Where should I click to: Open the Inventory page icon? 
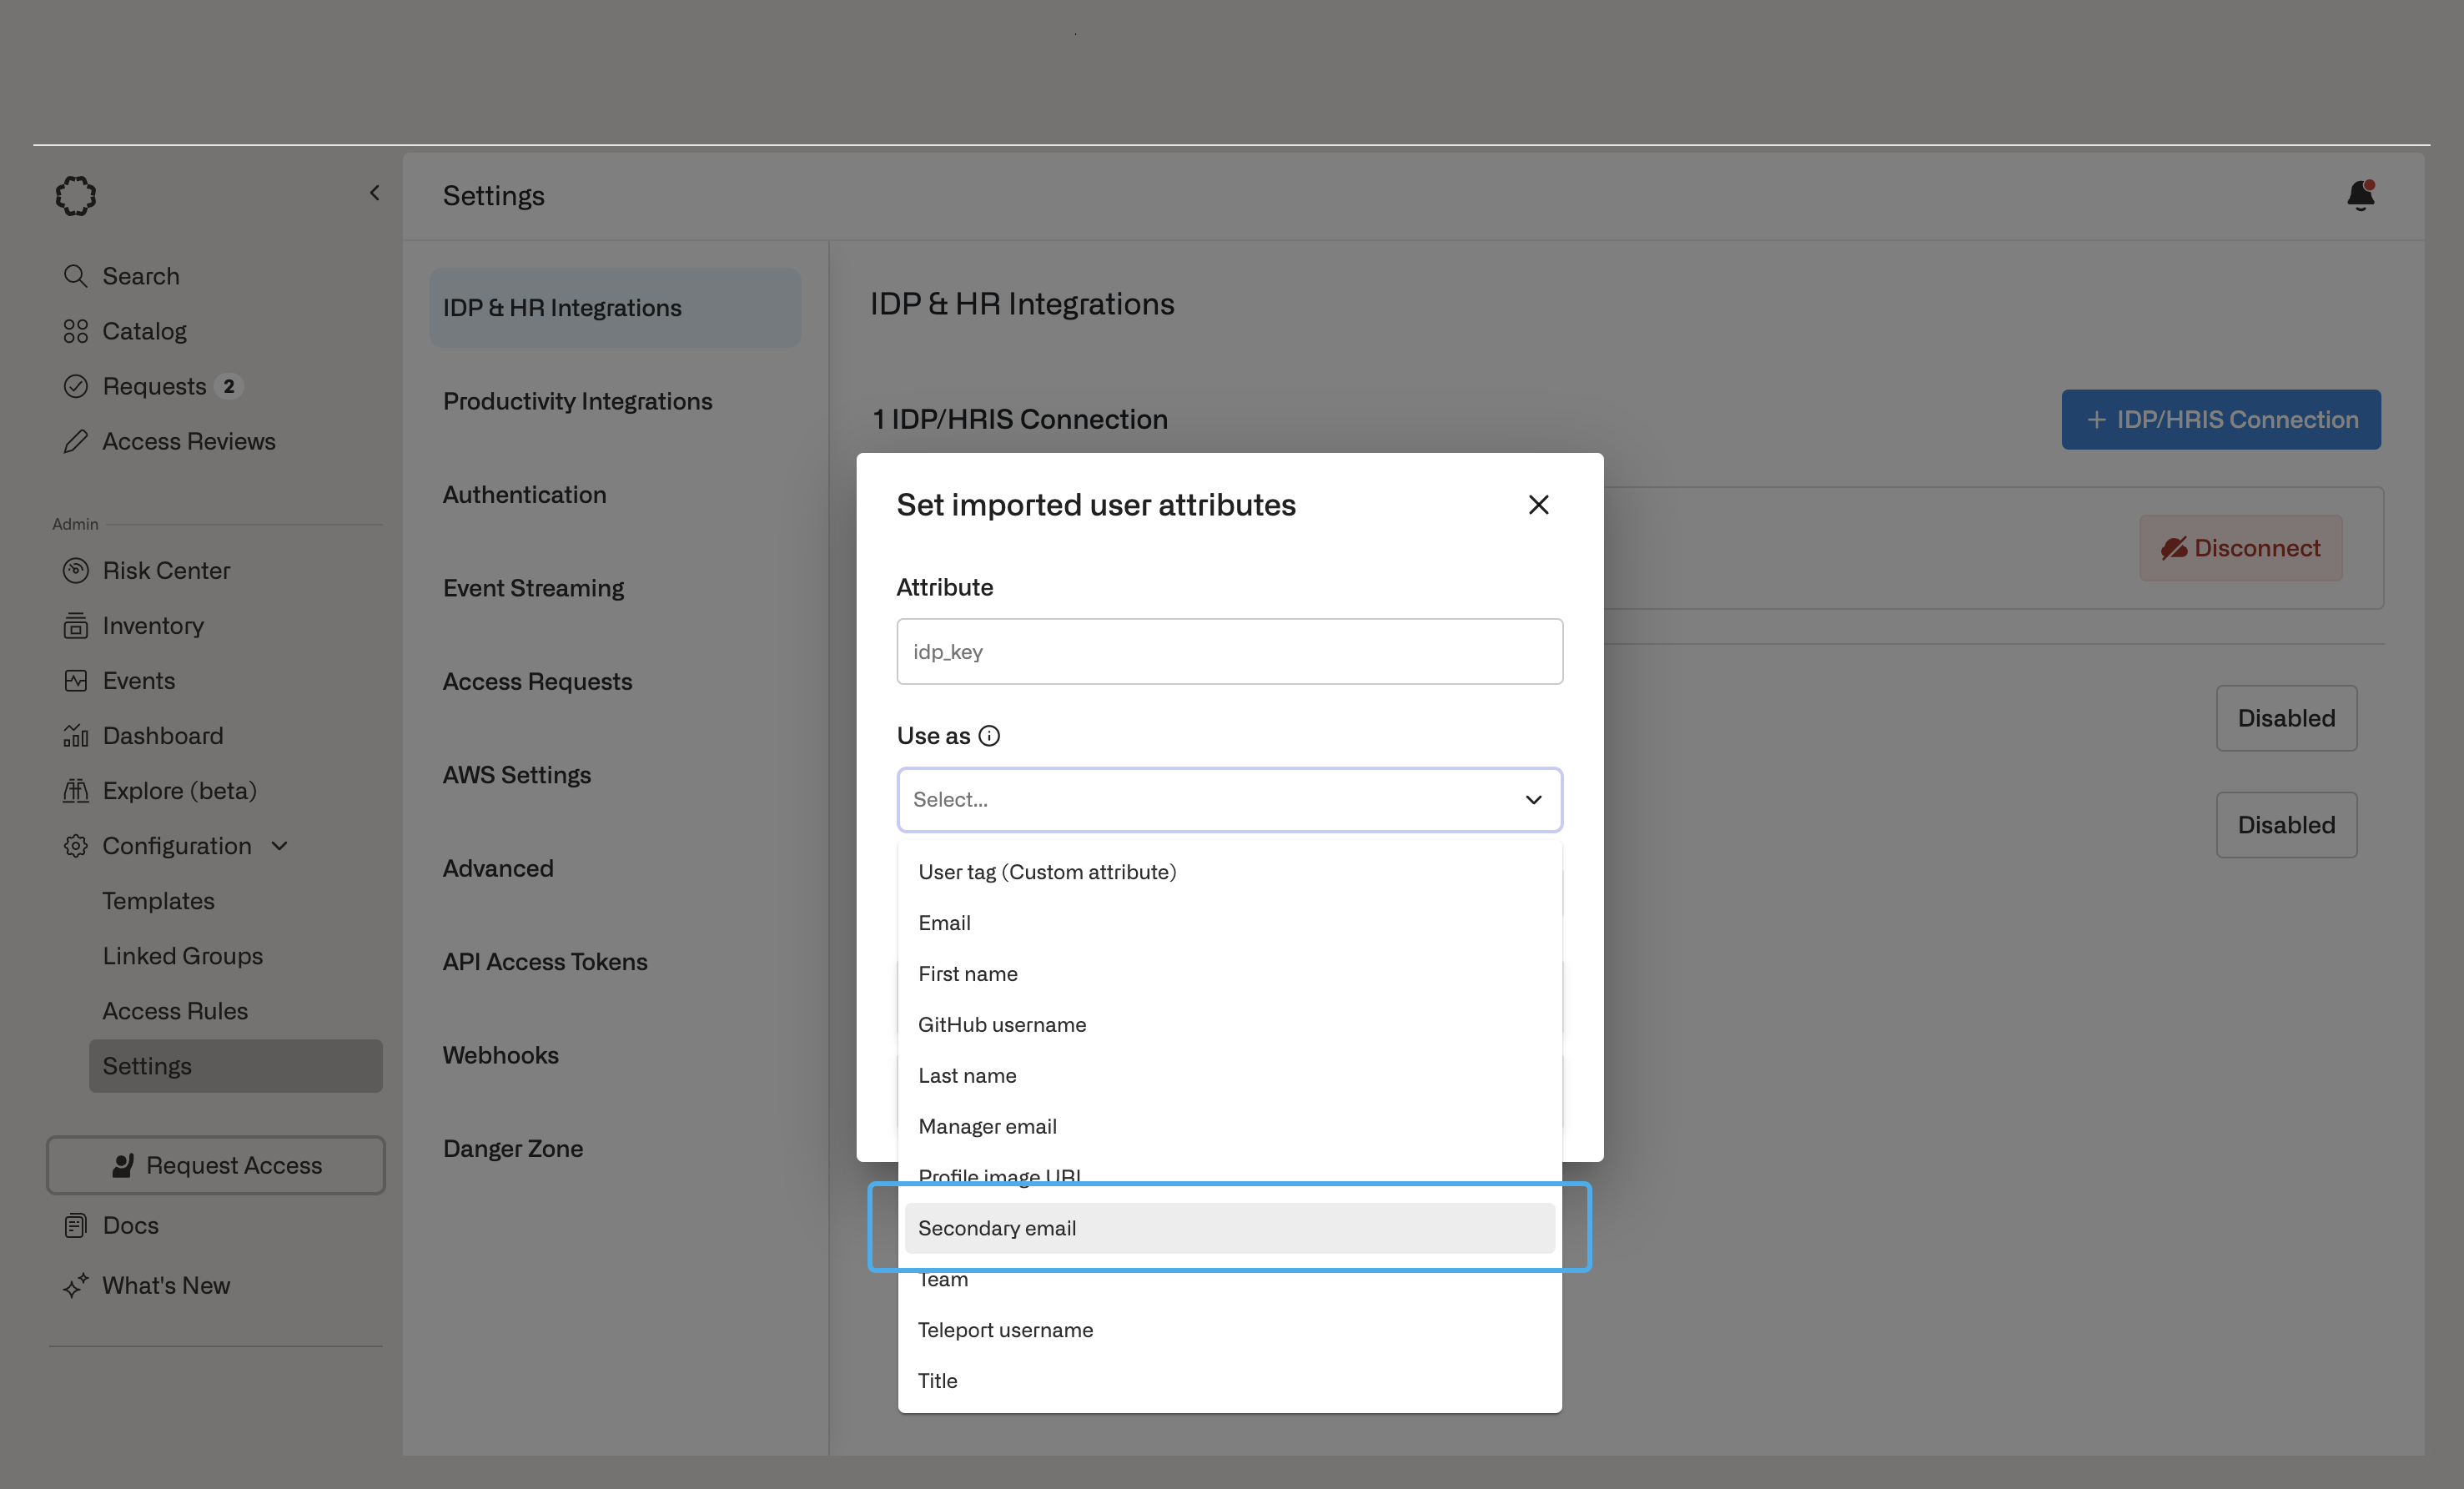click(76, 626)
